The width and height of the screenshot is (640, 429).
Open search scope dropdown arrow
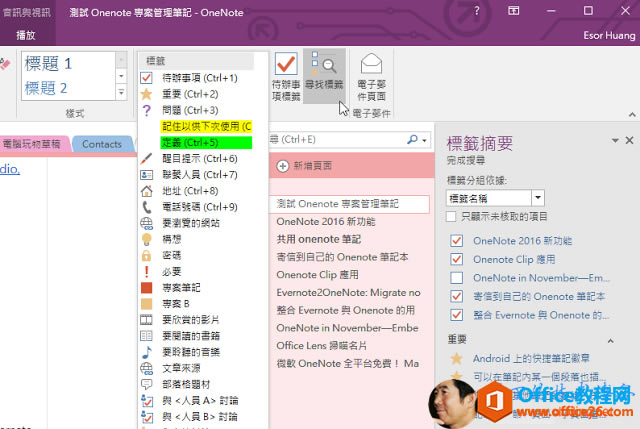(x=424, y=140)
